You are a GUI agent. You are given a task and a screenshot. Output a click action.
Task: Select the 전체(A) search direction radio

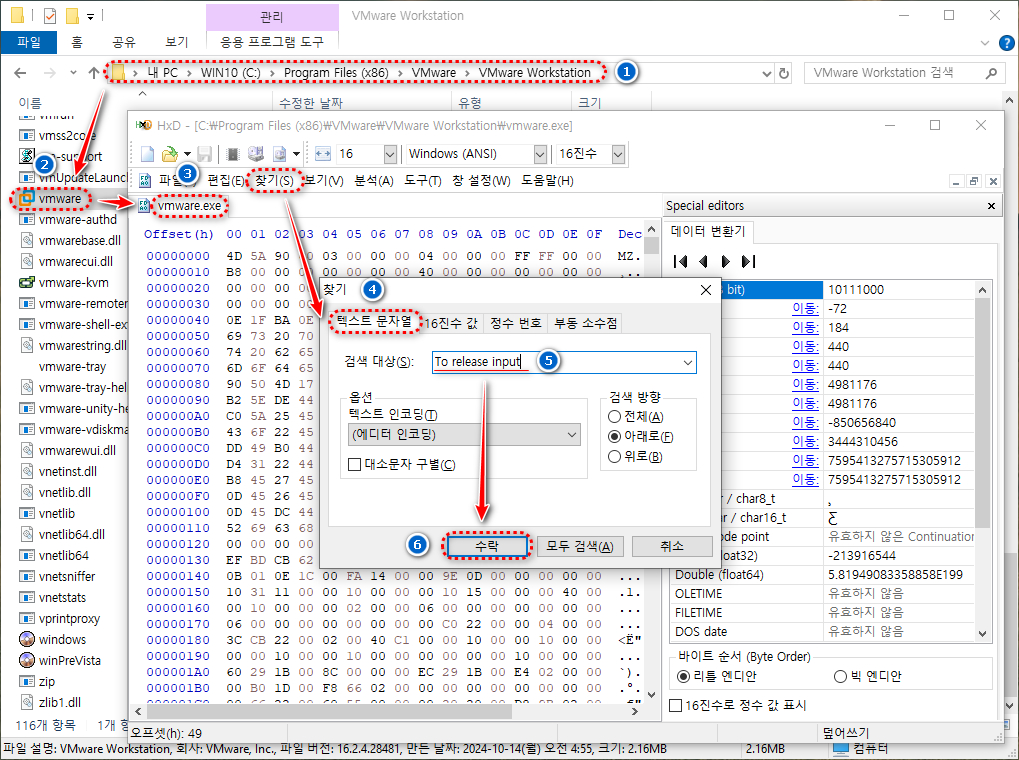tap(614, 417)
